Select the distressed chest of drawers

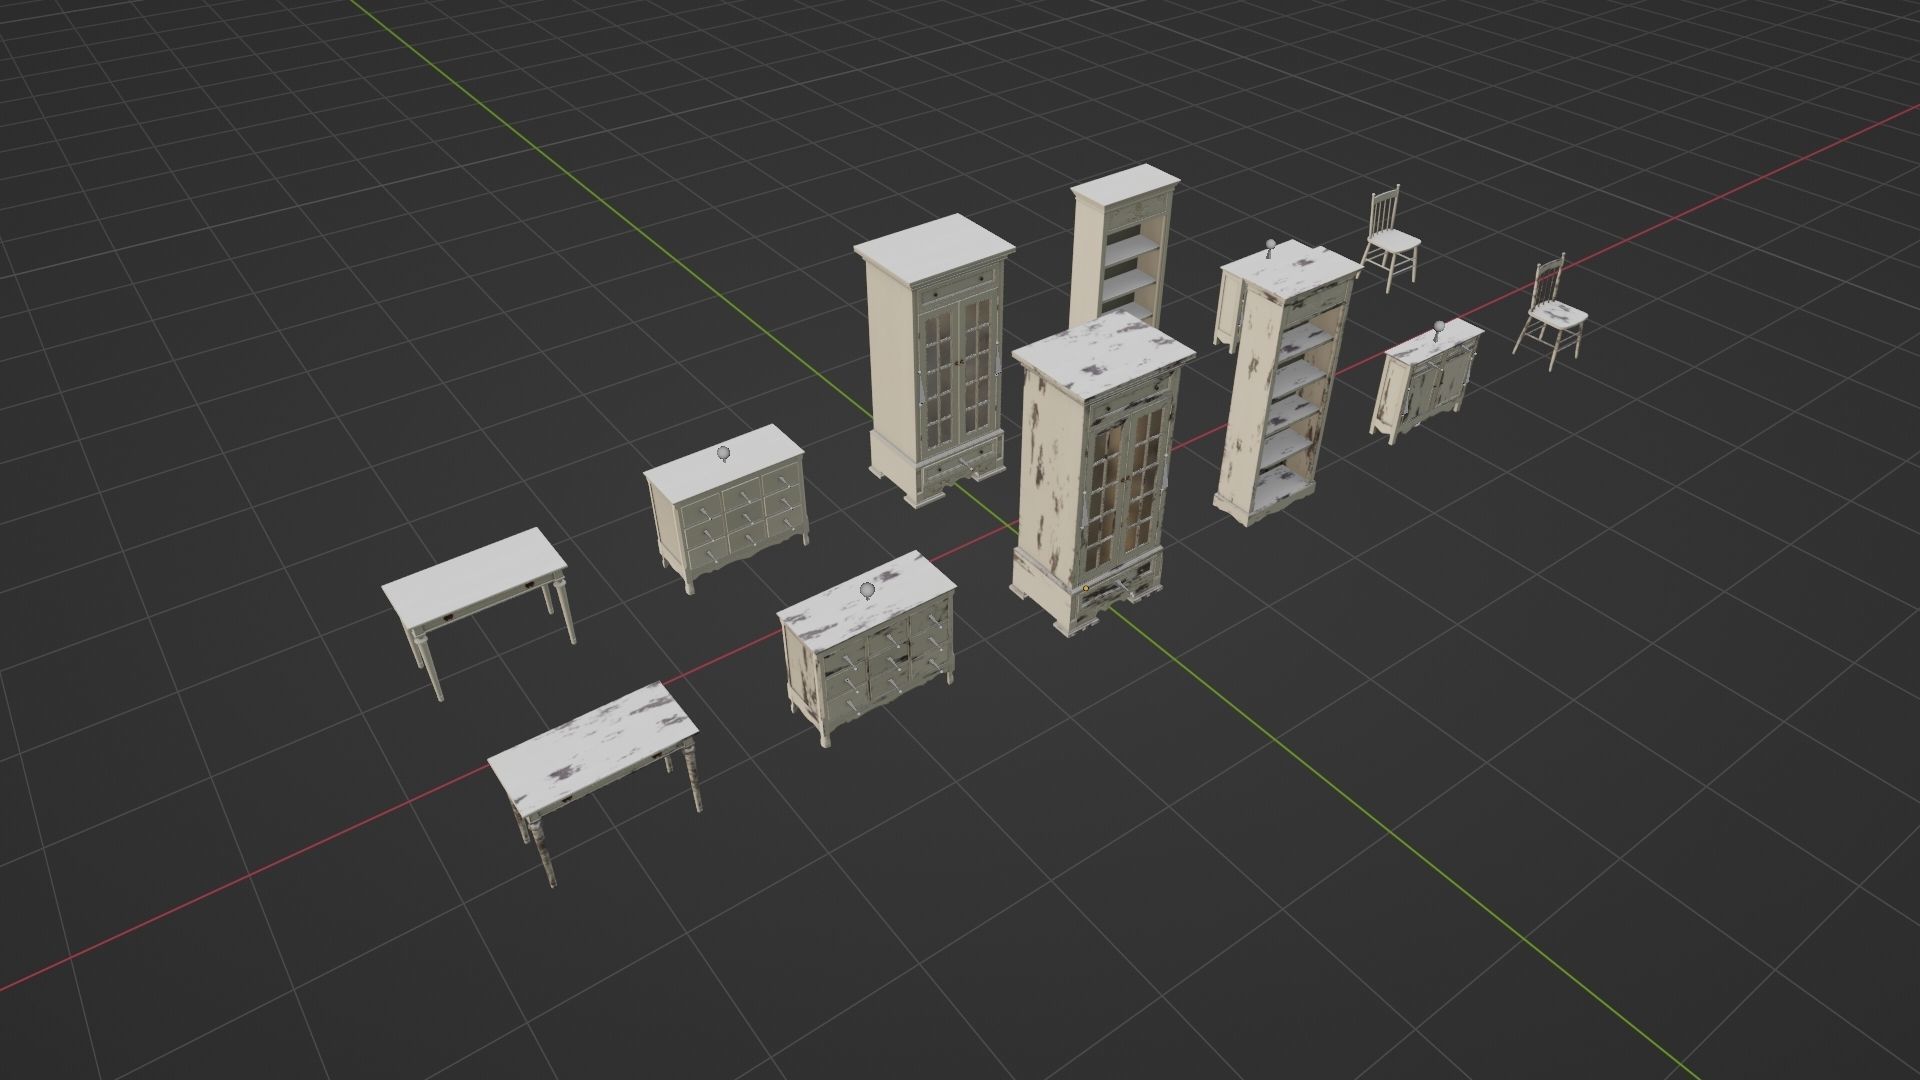tap(868, 646)
